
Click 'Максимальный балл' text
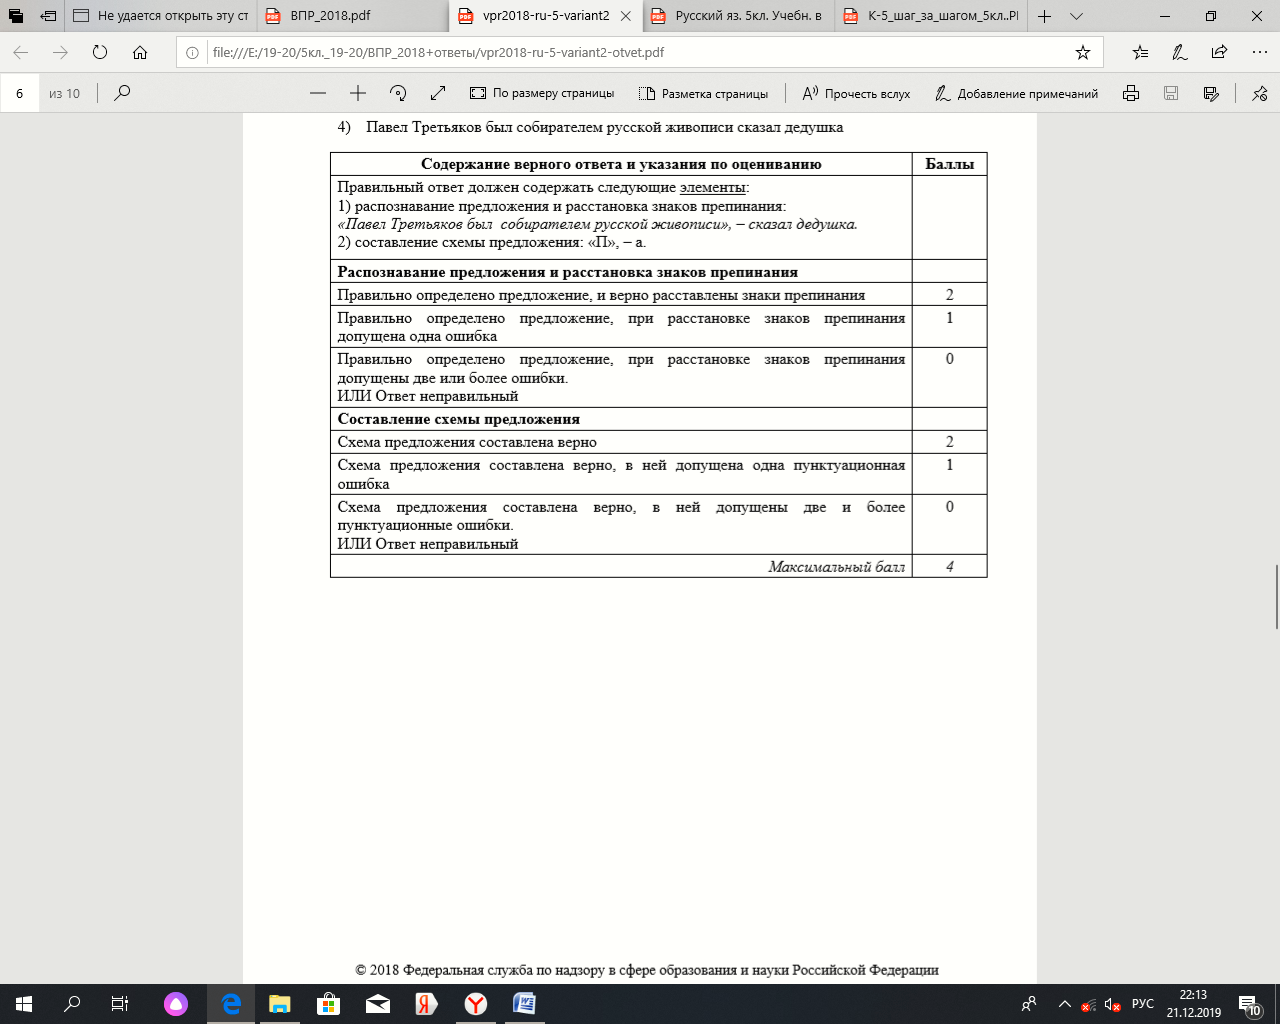pyautogui.click(x=836, y=567)
